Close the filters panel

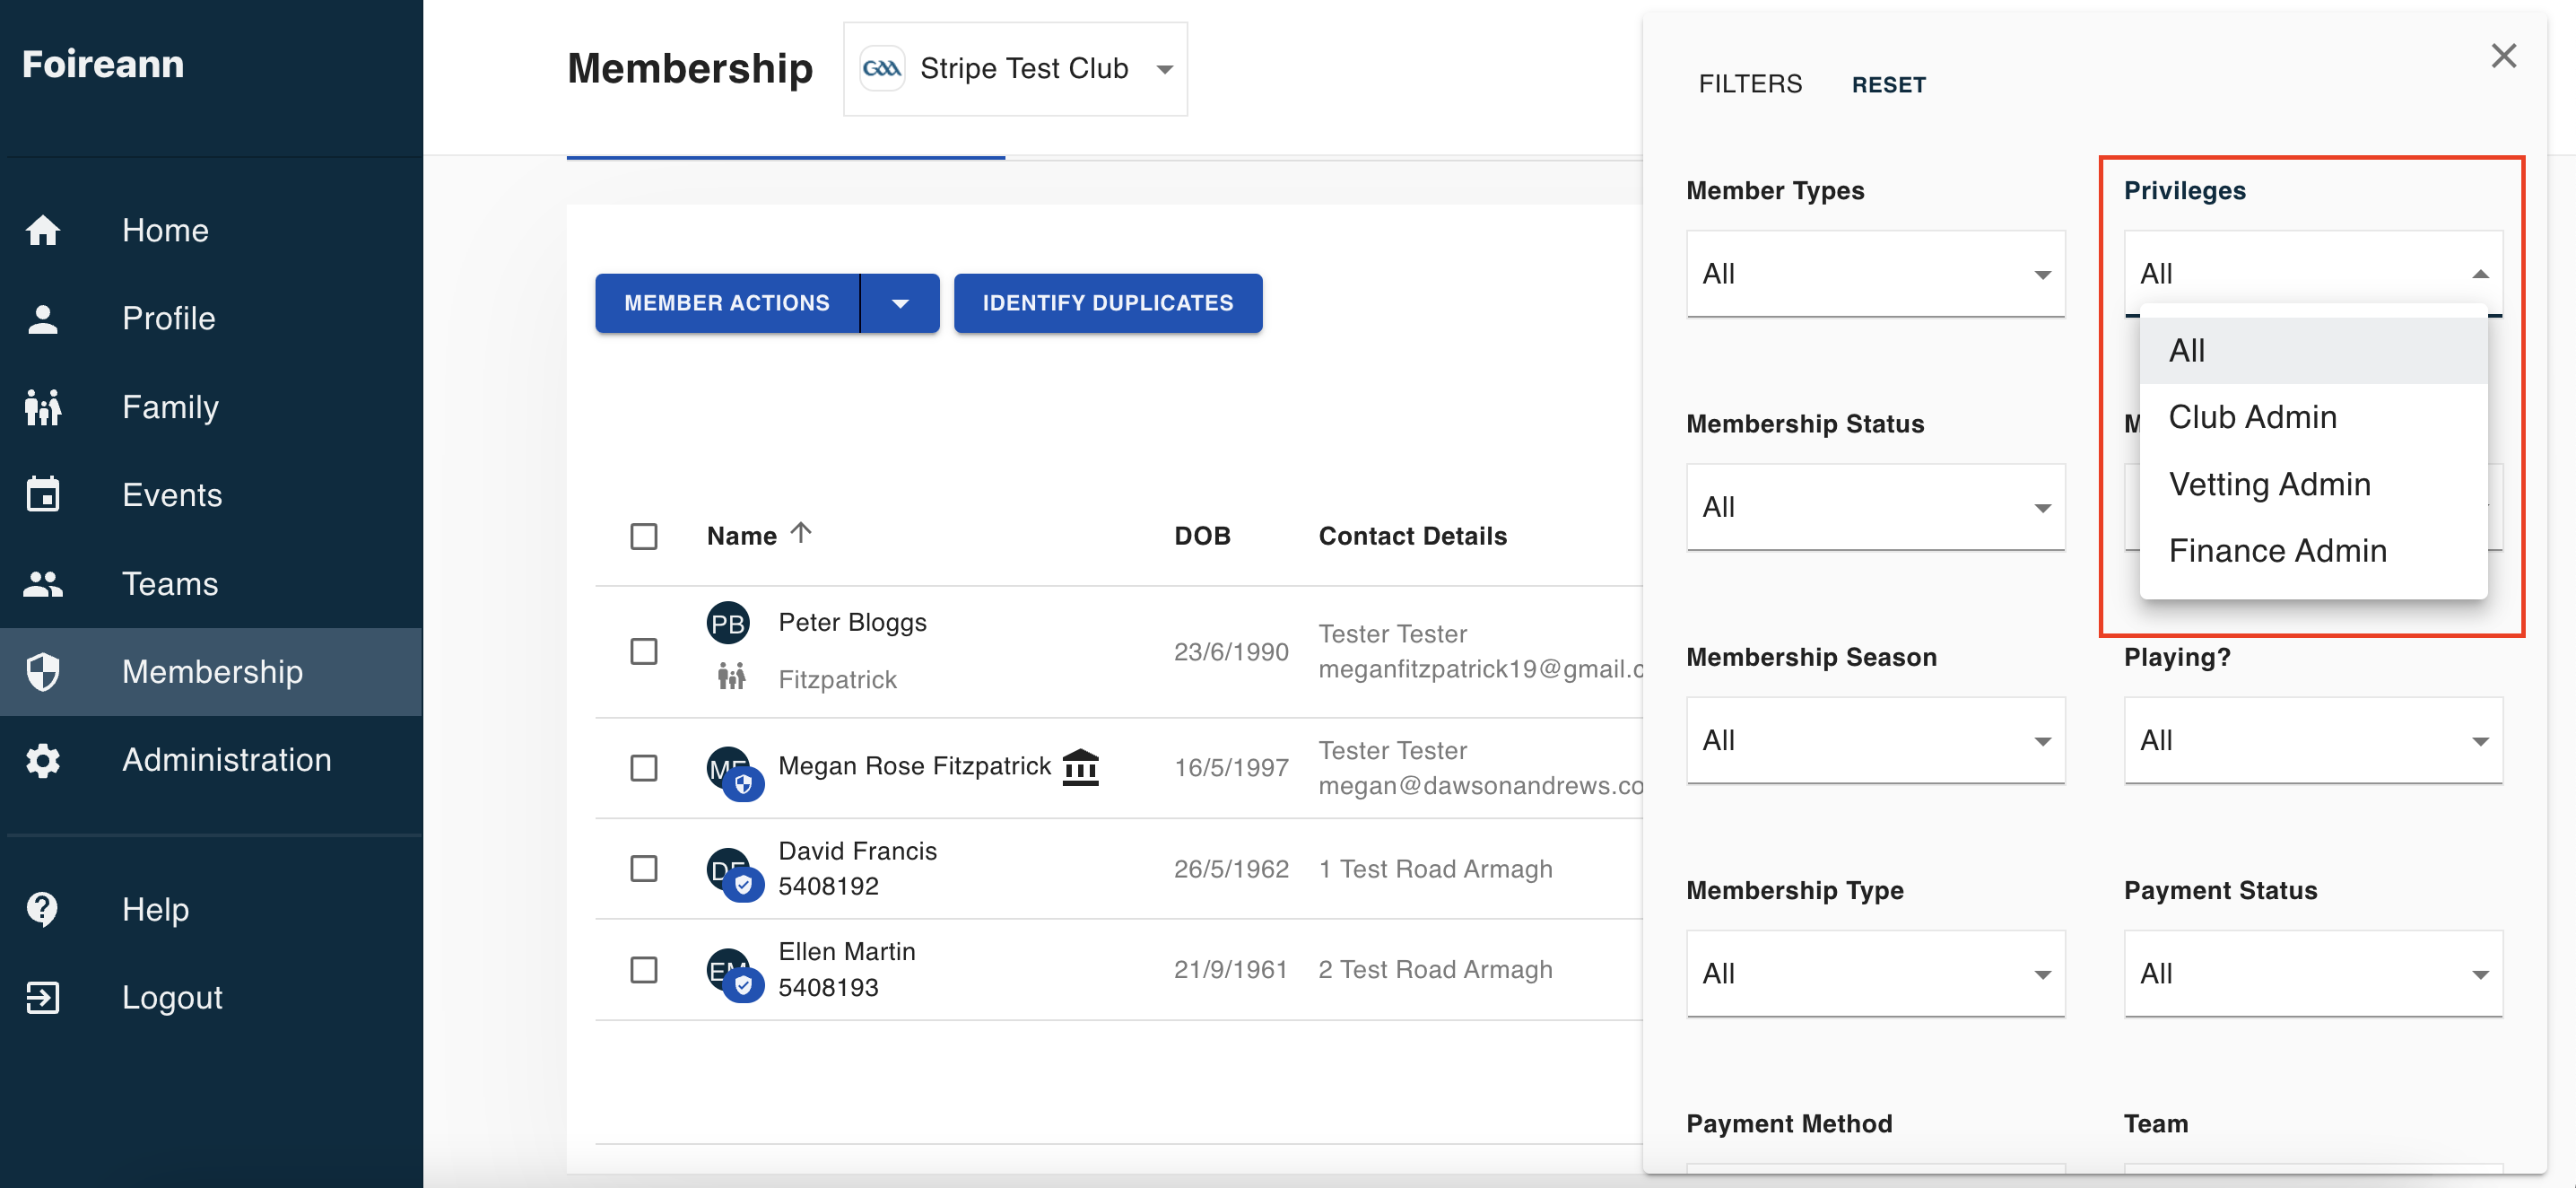[x=2503, y=56]
